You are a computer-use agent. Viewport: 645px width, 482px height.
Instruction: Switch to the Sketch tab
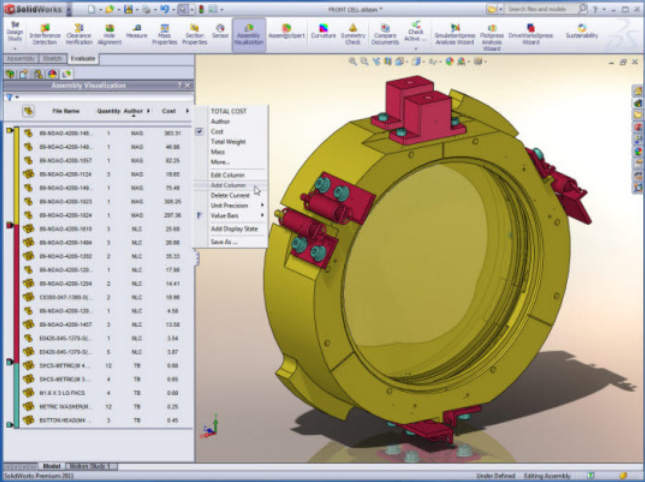coord(52,59)
